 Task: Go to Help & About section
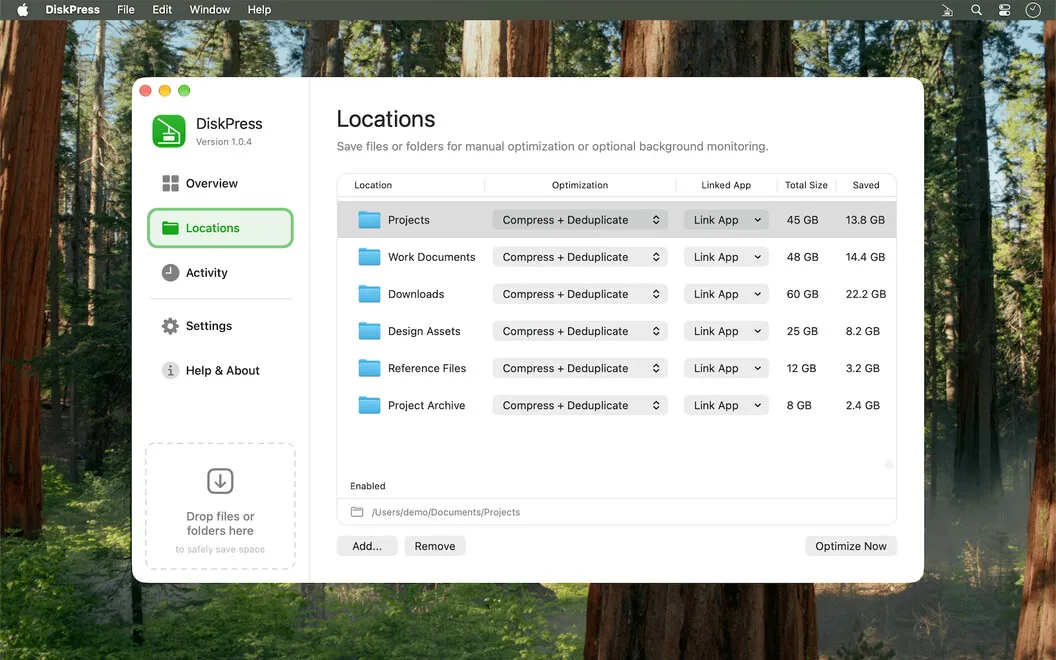[220, 370]
